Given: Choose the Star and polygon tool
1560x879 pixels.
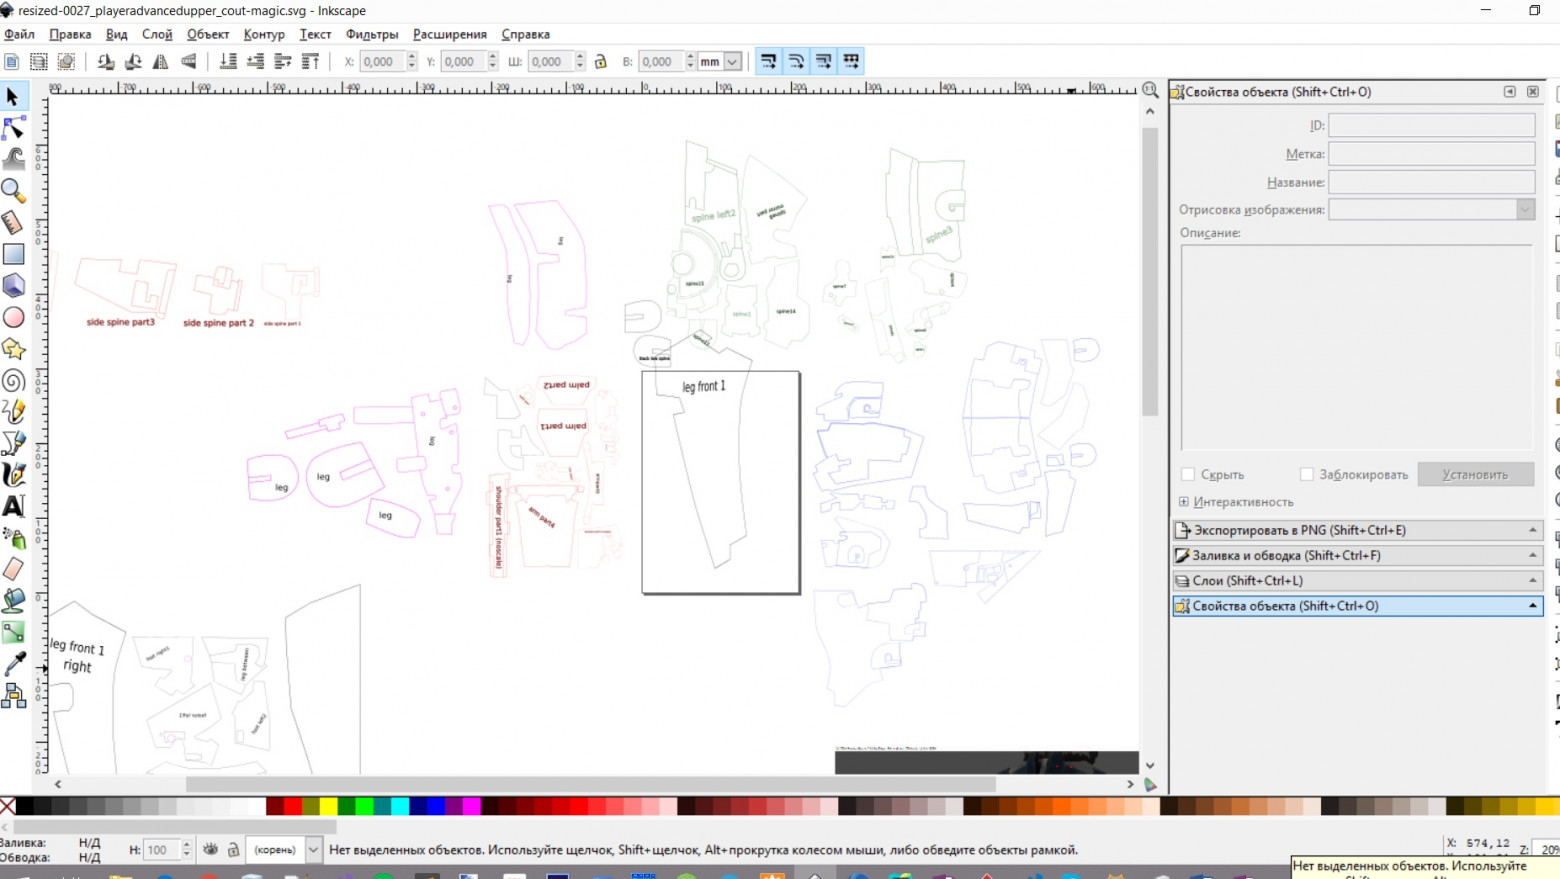Looking at the screenshot, I should 14,349.
